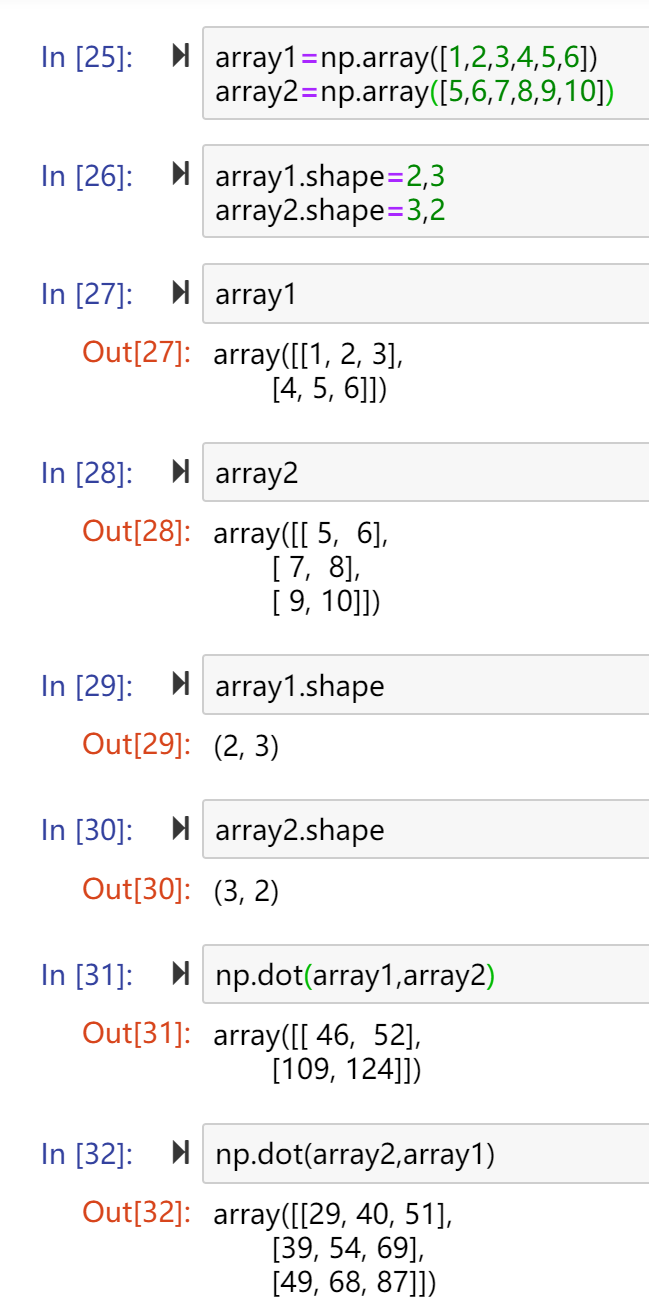
Task: Focus the code cell containing array1
Action: point(426,294)
